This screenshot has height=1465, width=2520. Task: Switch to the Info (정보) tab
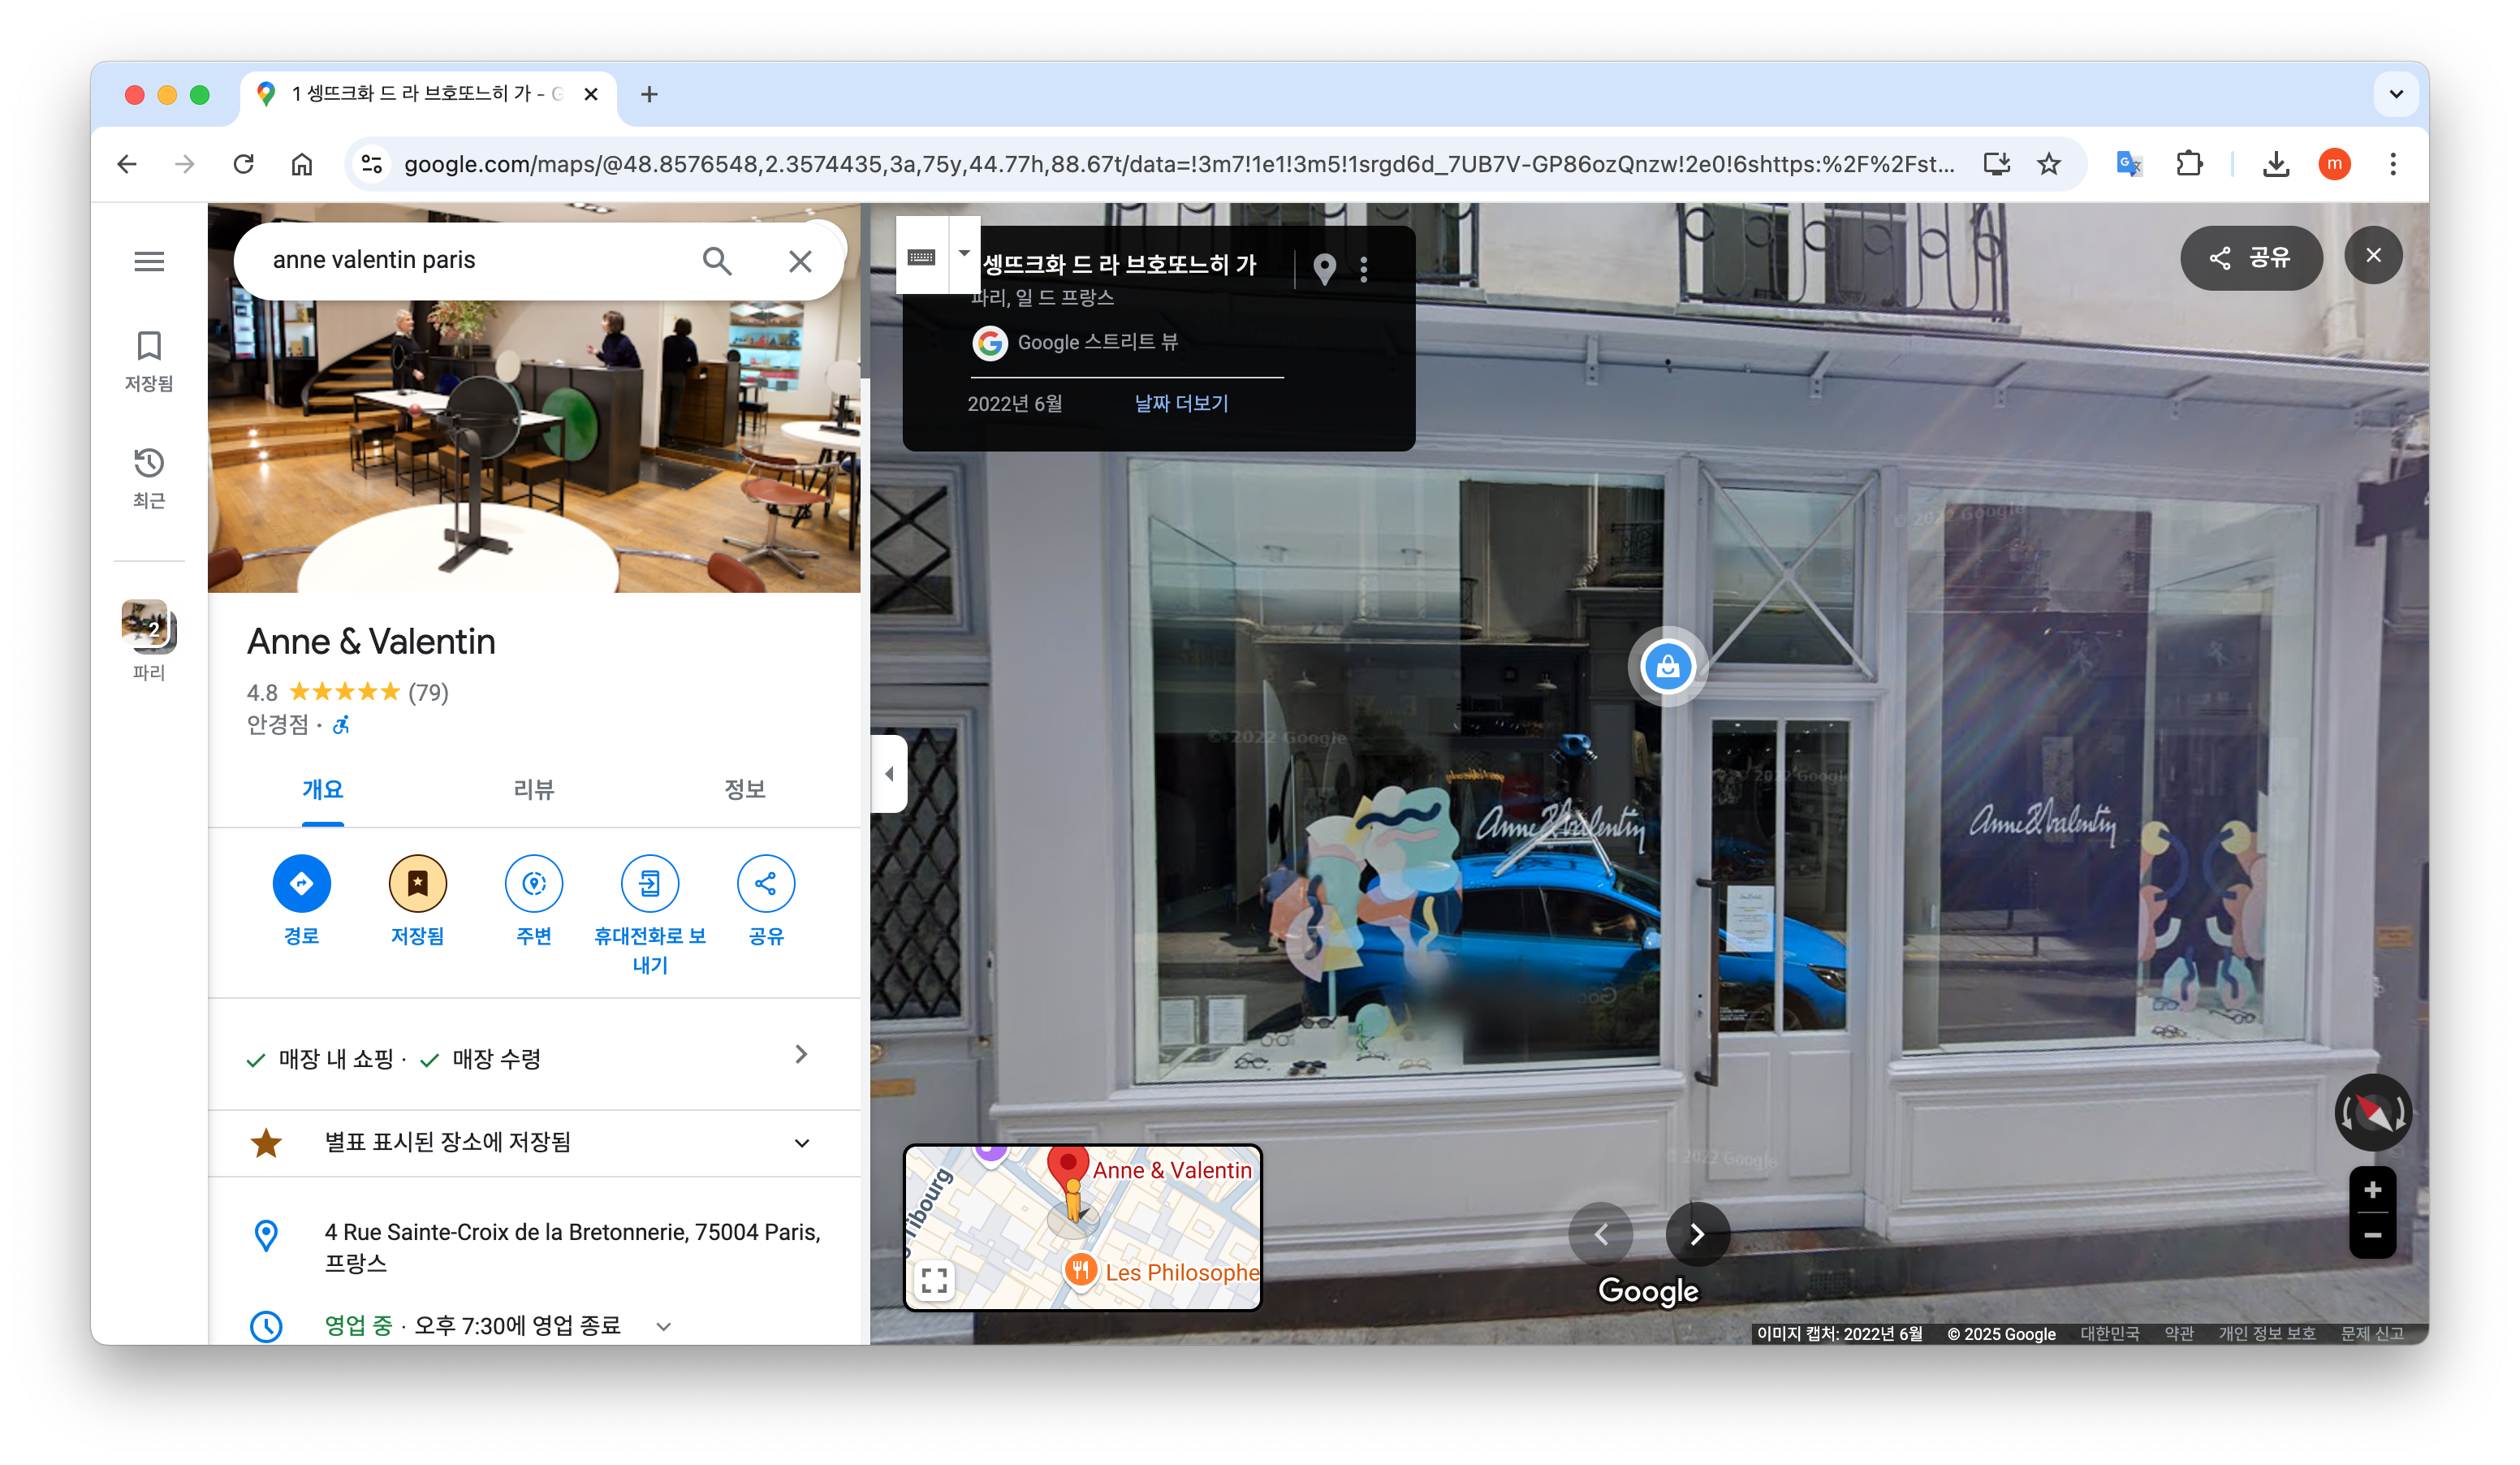744,789
